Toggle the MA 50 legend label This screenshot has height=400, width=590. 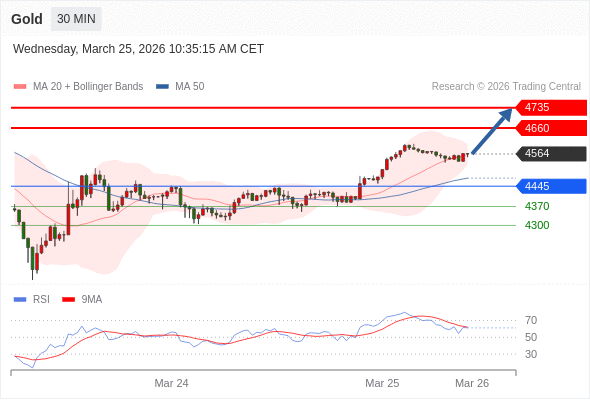(x=190, y=87)
